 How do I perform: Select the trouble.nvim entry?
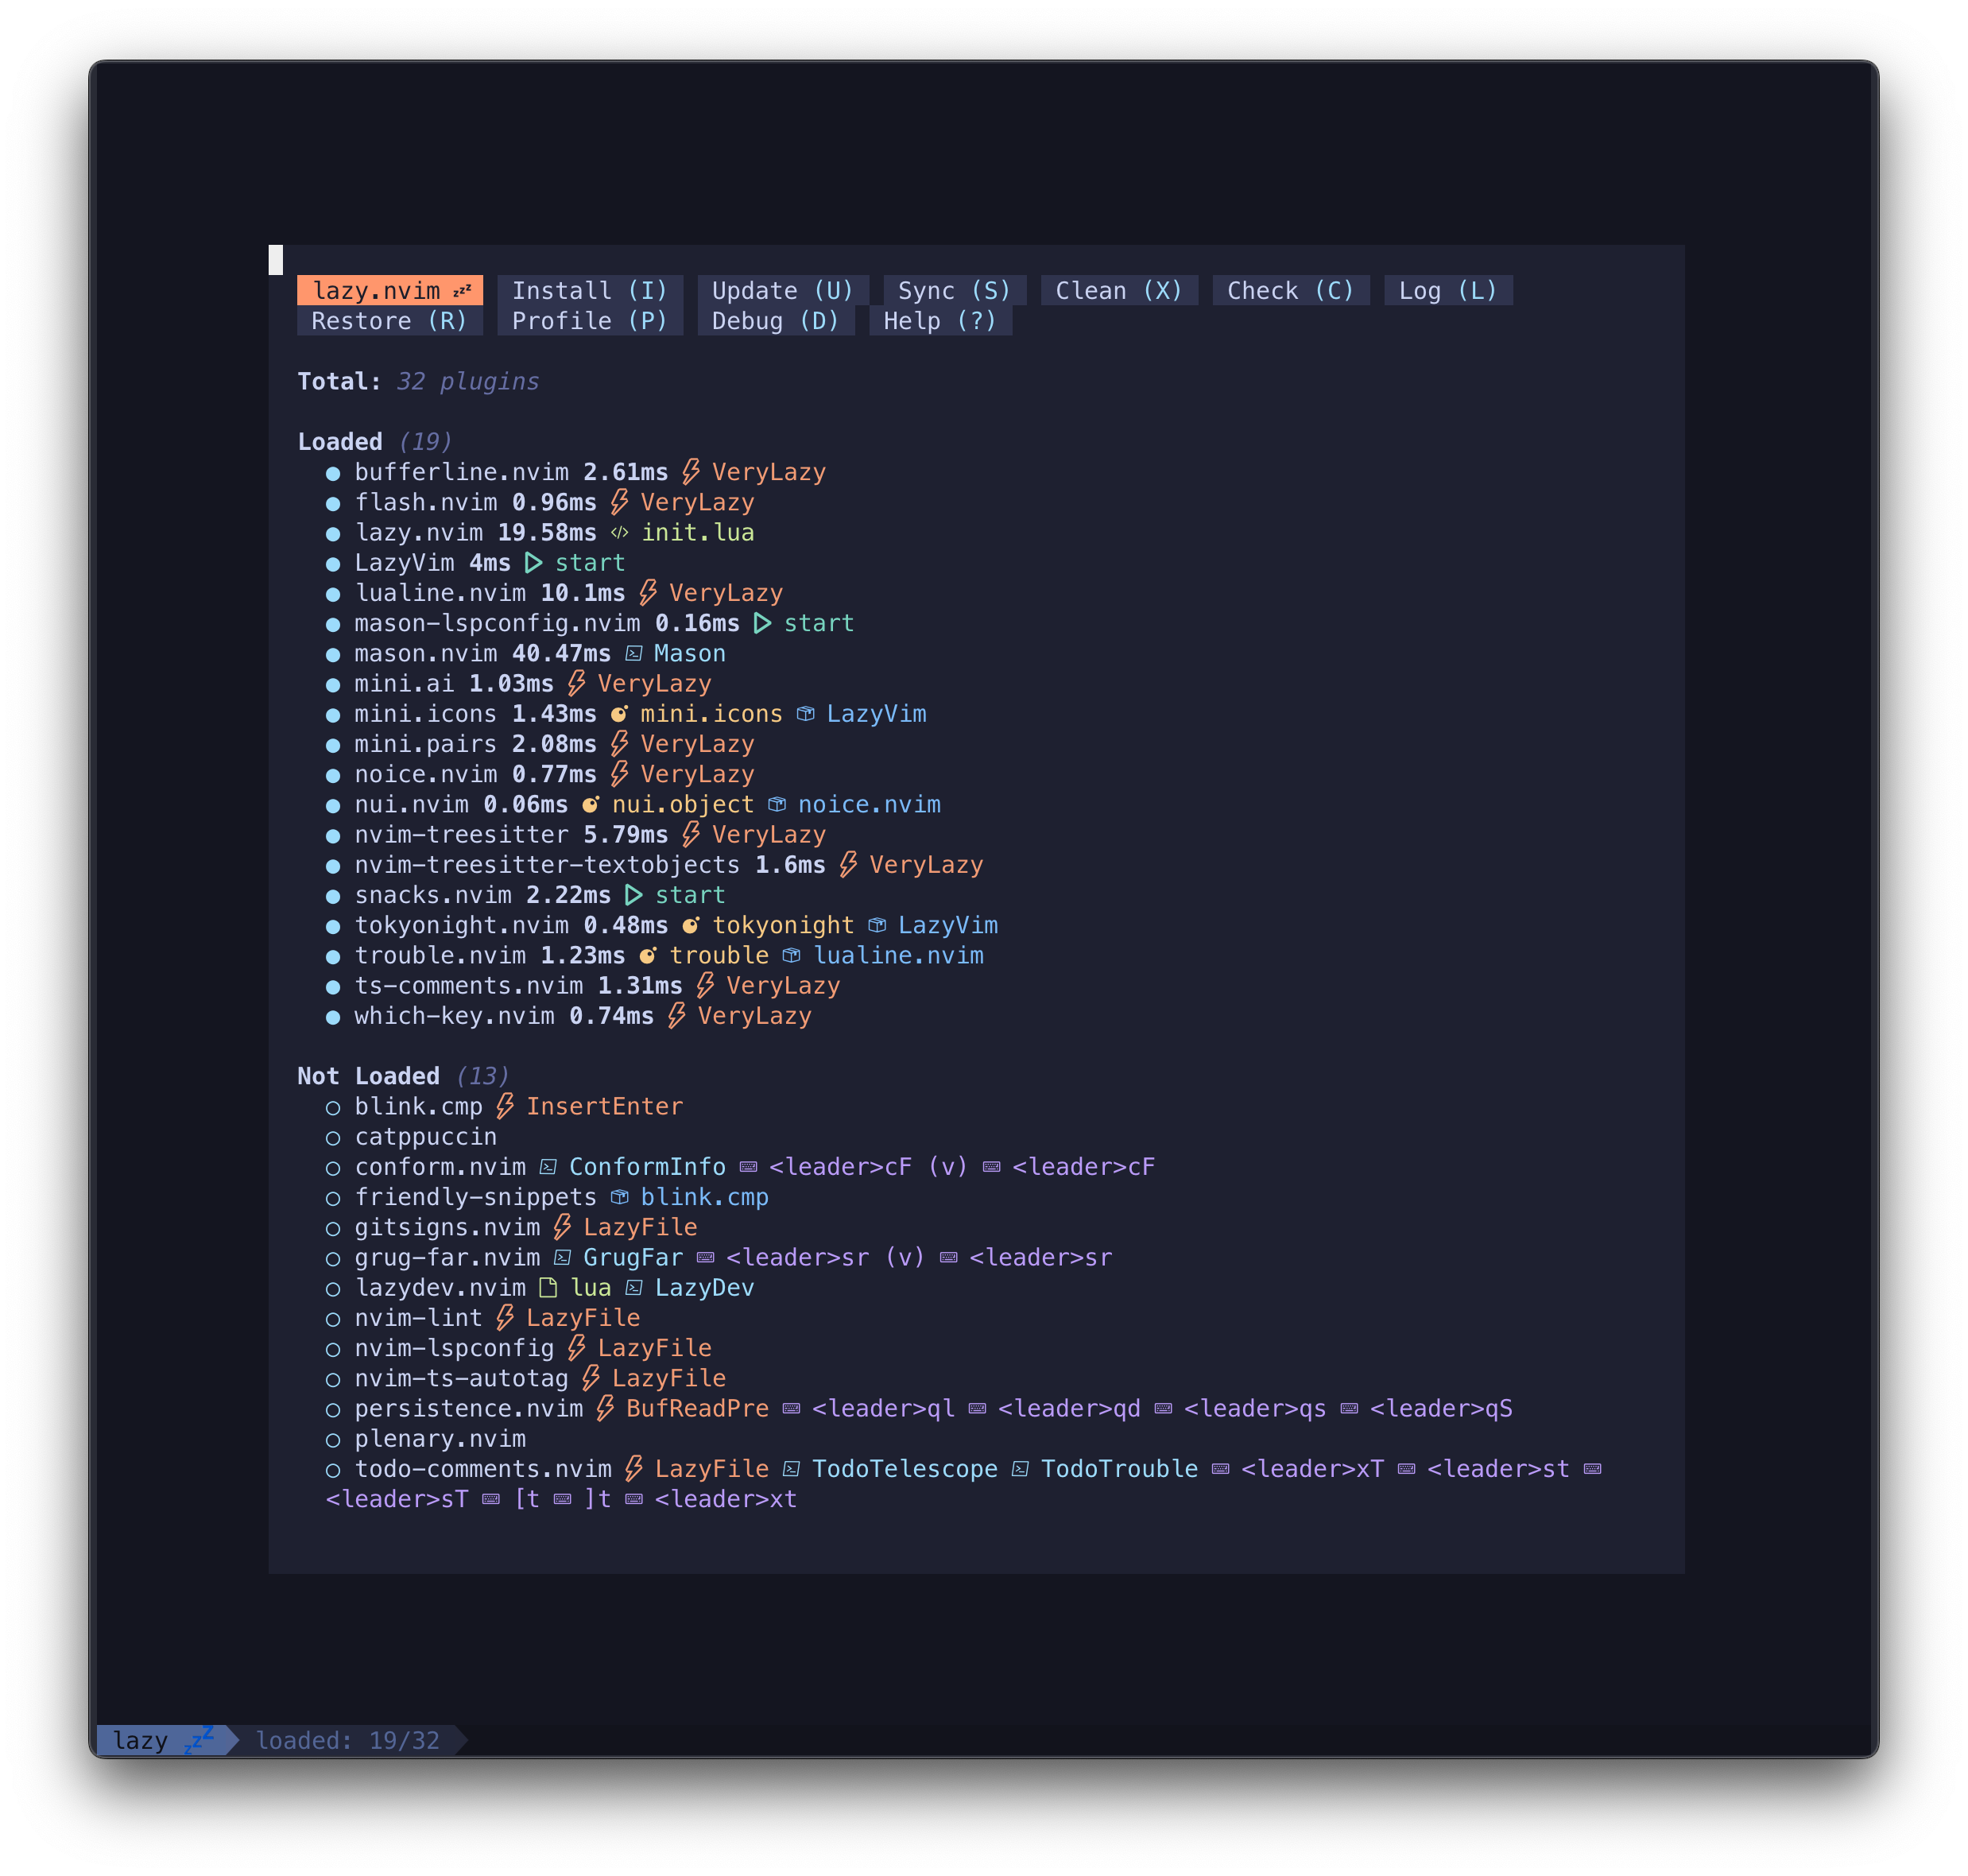(440, 956)
